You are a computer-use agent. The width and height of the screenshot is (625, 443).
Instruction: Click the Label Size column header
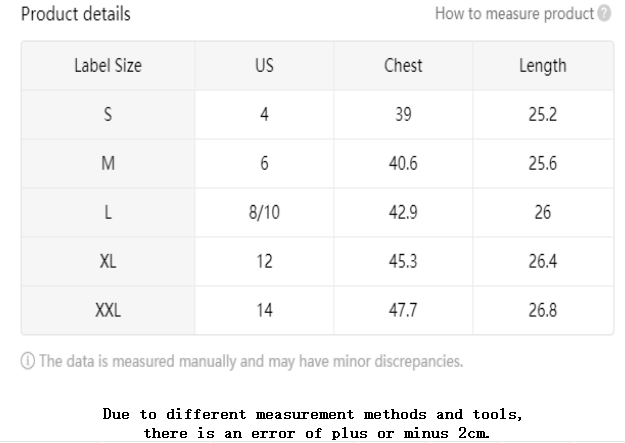108,66
